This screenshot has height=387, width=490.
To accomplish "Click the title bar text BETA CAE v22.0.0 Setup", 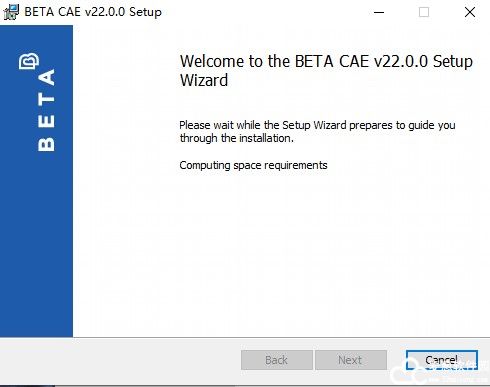I will point(93,12).
